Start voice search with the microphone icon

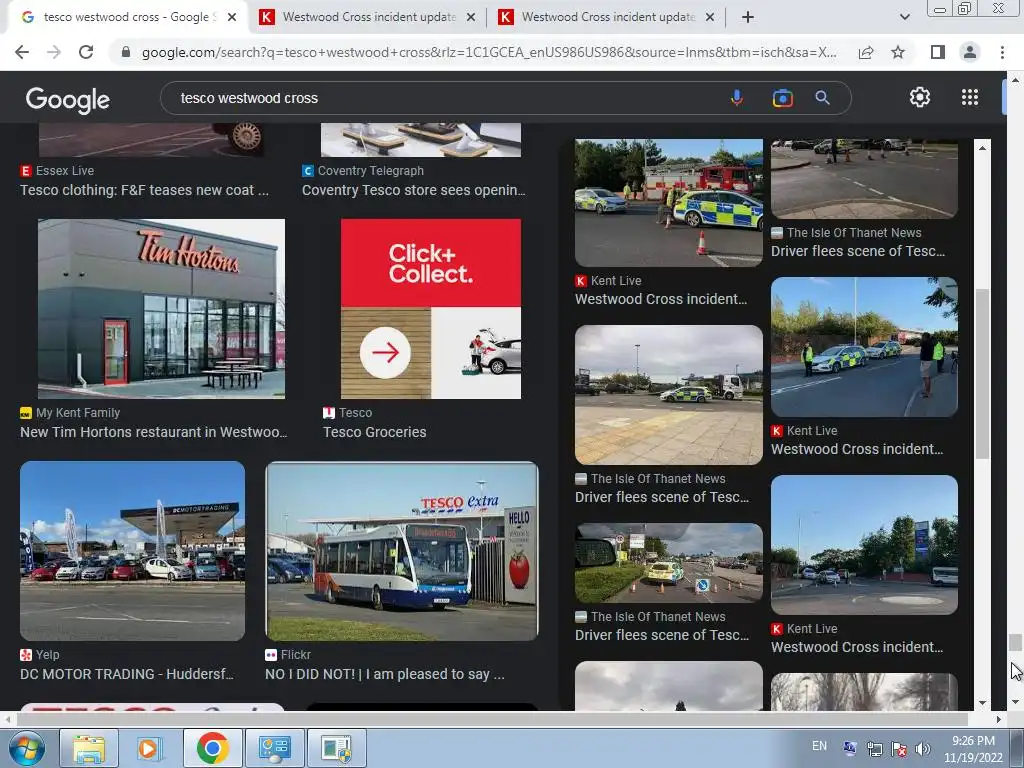737,98
